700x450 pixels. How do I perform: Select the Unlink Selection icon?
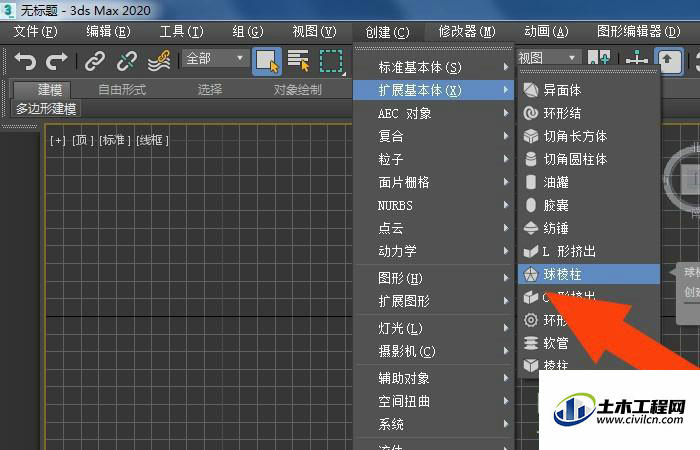point(127,61)
